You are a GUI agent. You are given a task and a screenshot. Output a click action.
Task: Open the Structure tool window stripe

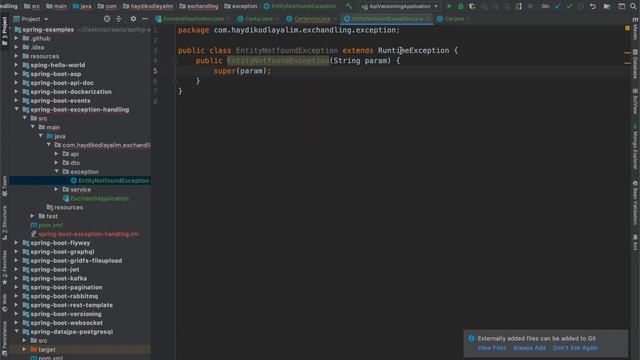tap(4, 222)
